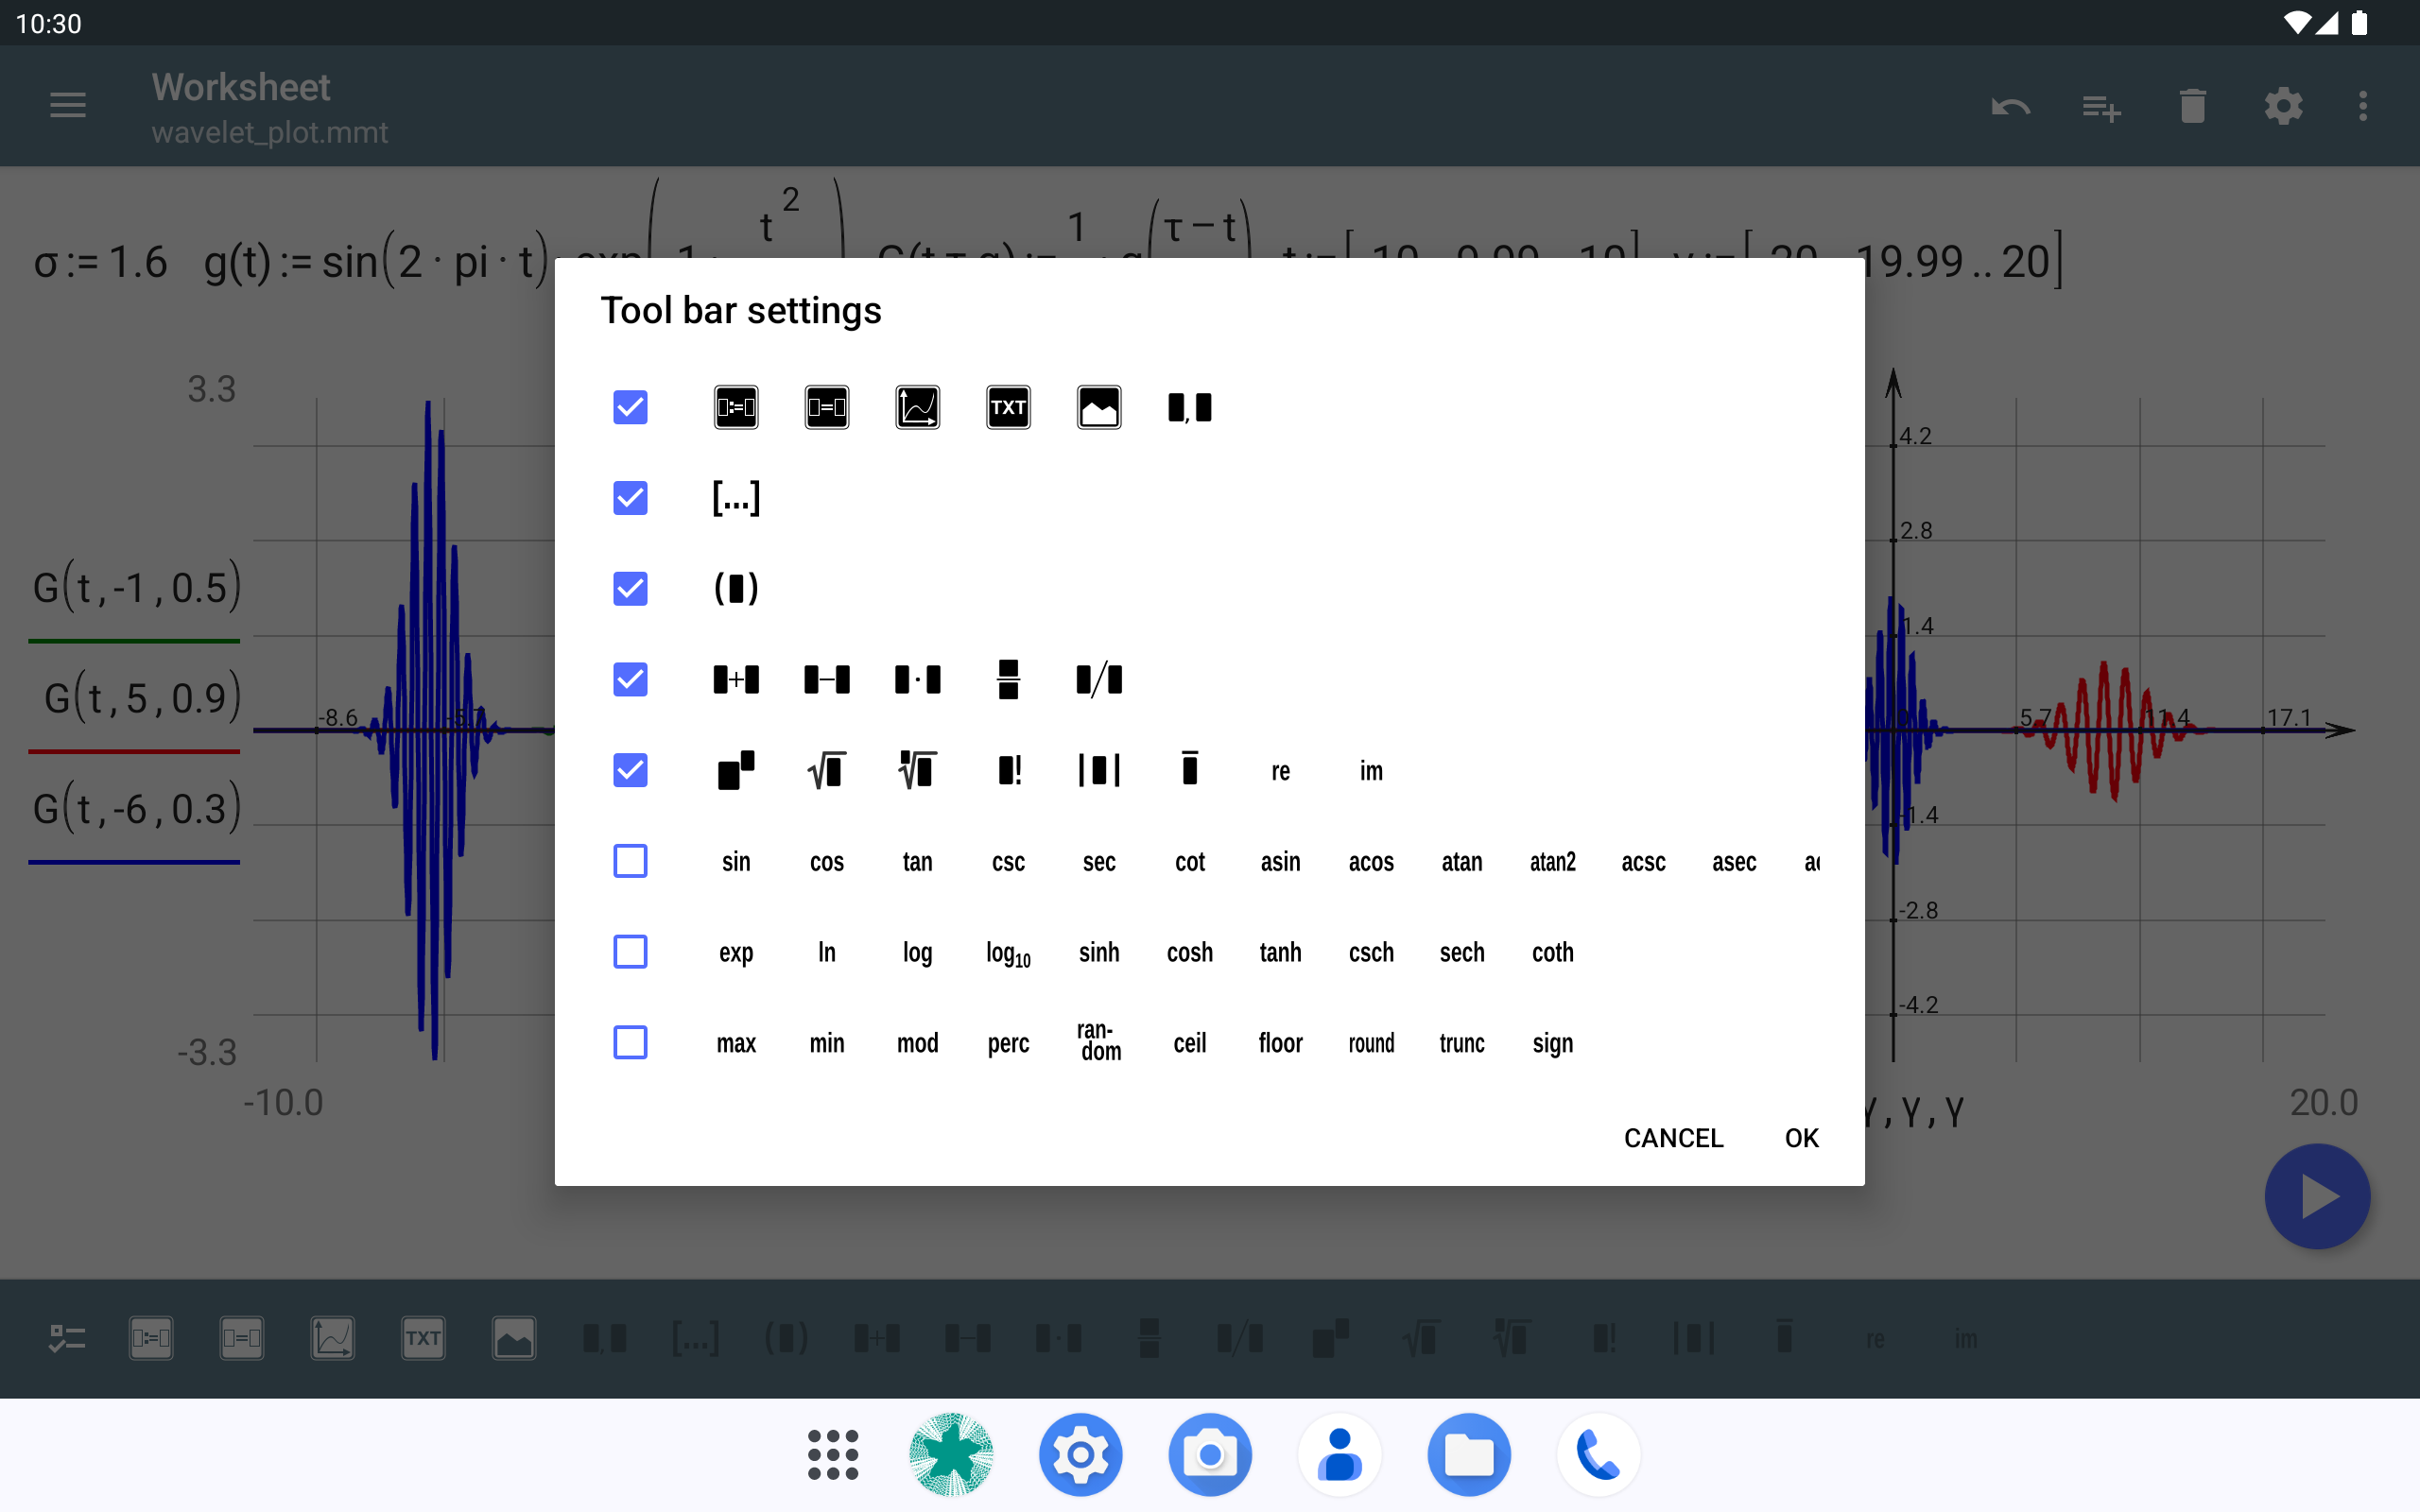Click the multiplication operator icon in dialog
The image size is (2420, 1512).
pos(918,680)
